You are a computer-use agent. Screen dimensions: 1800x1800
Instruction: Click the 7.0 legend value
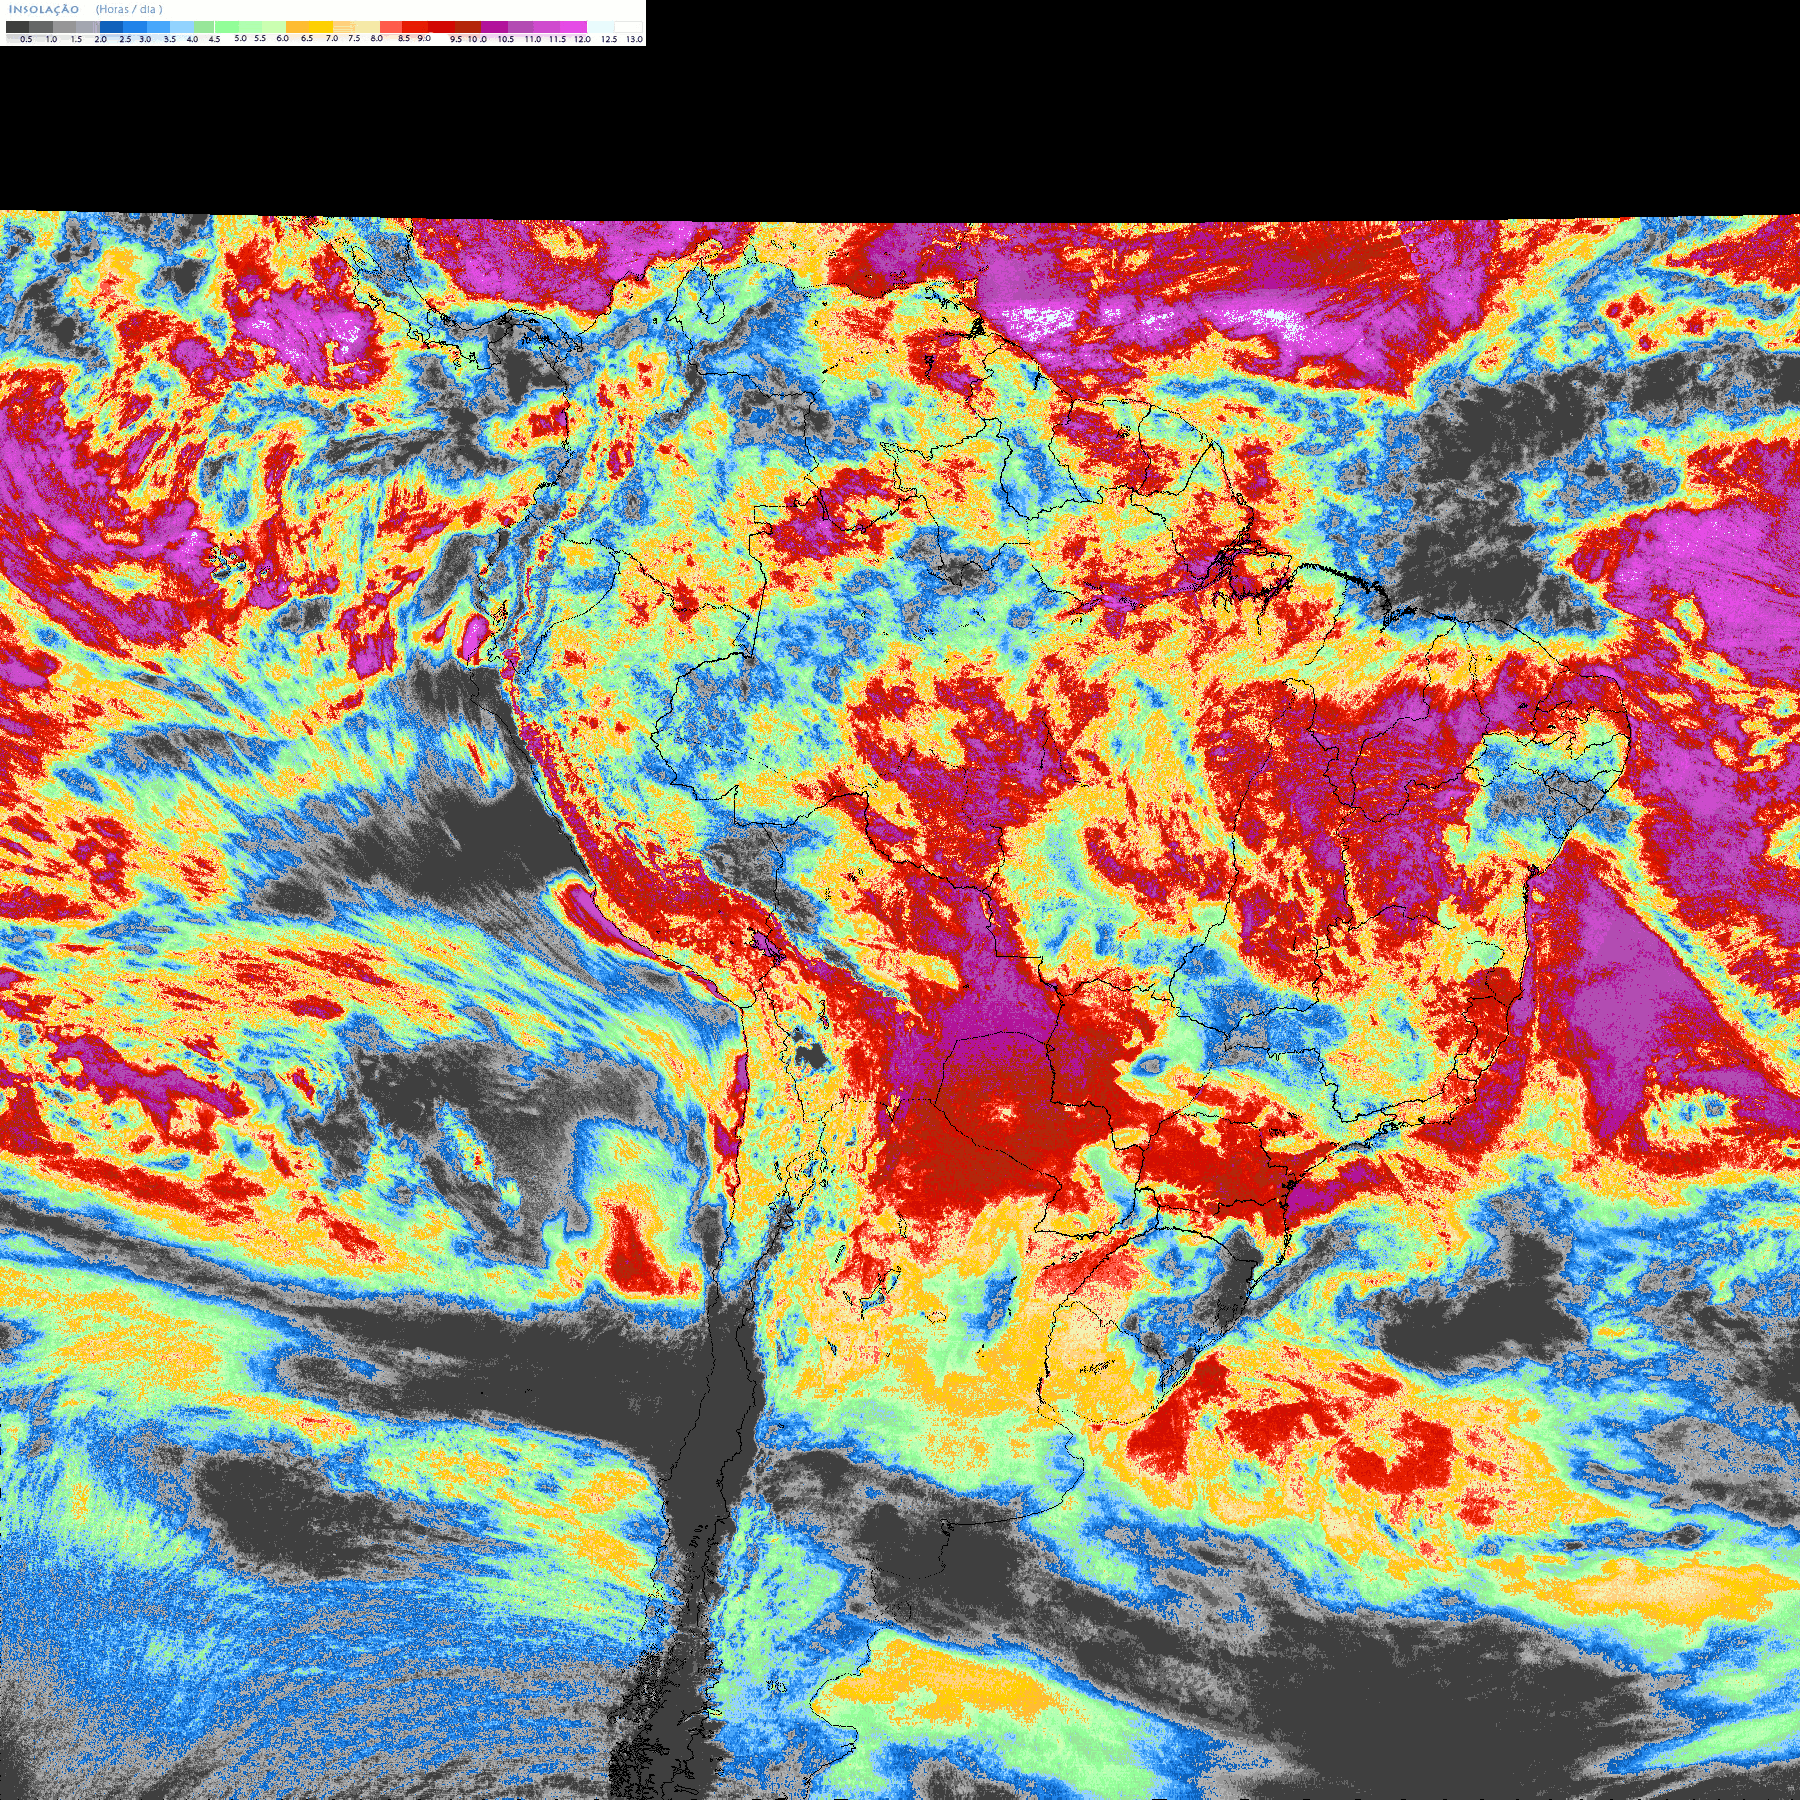332,38
